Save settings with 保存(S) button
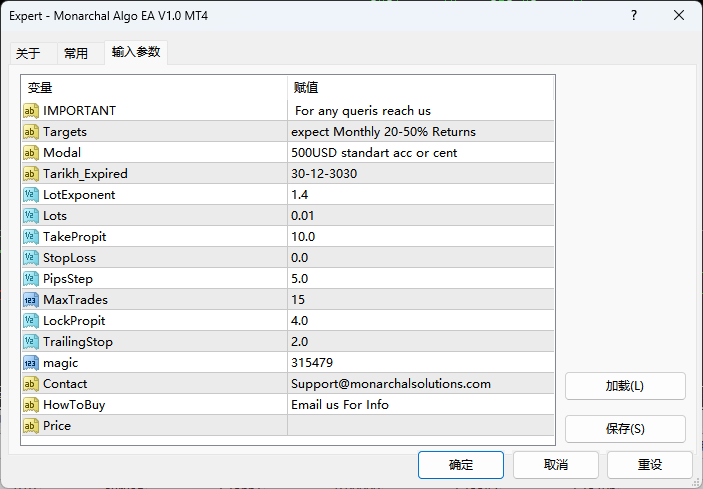 [625, 429]
